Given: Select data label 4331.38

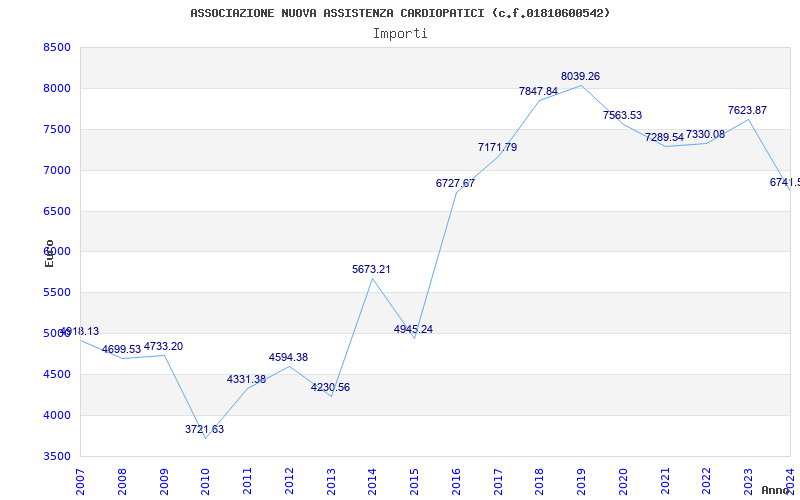Looking at the screenshot, I should tap(246, 380).
